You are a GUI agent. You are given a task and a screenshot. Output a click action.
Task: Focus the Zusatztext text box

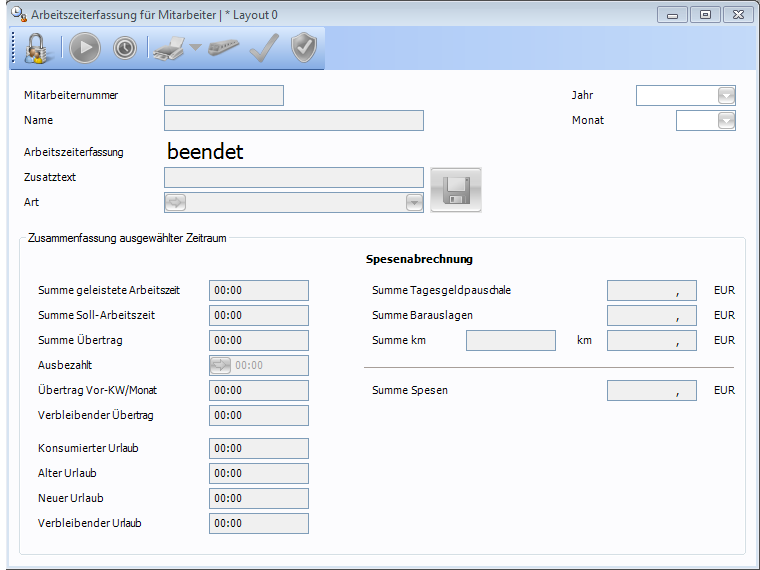[x=294, y=178]
